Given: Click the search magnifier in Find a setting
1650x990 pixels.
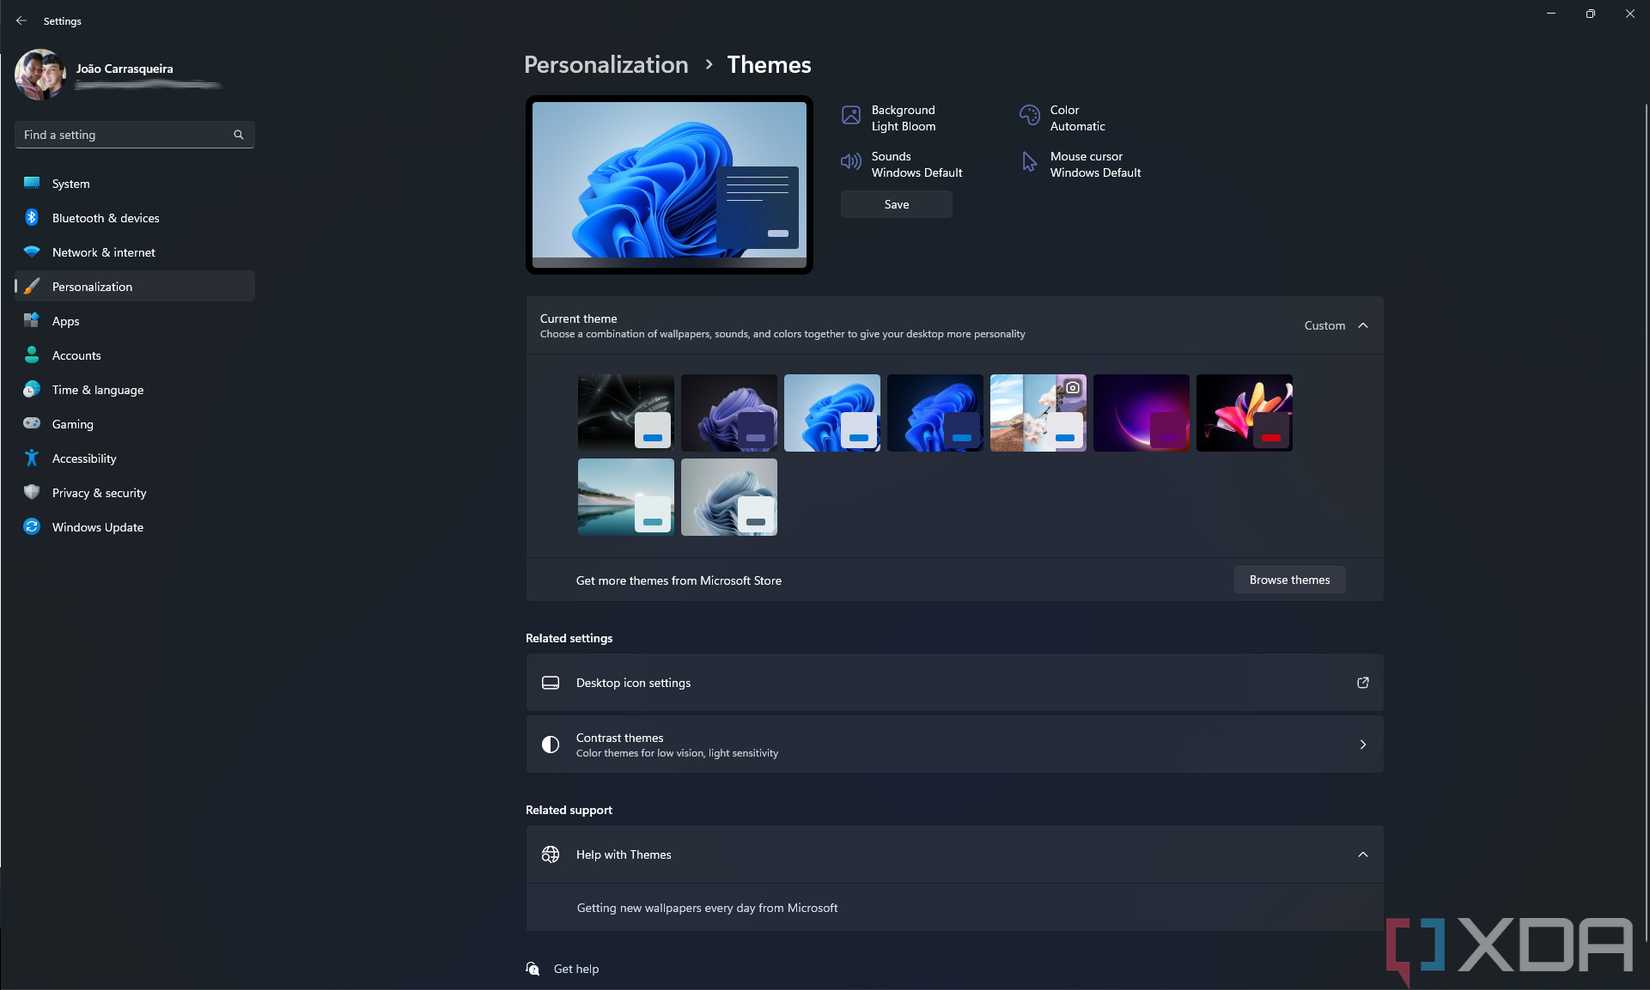Looking at the screenshot, I should tap(238, 134).
